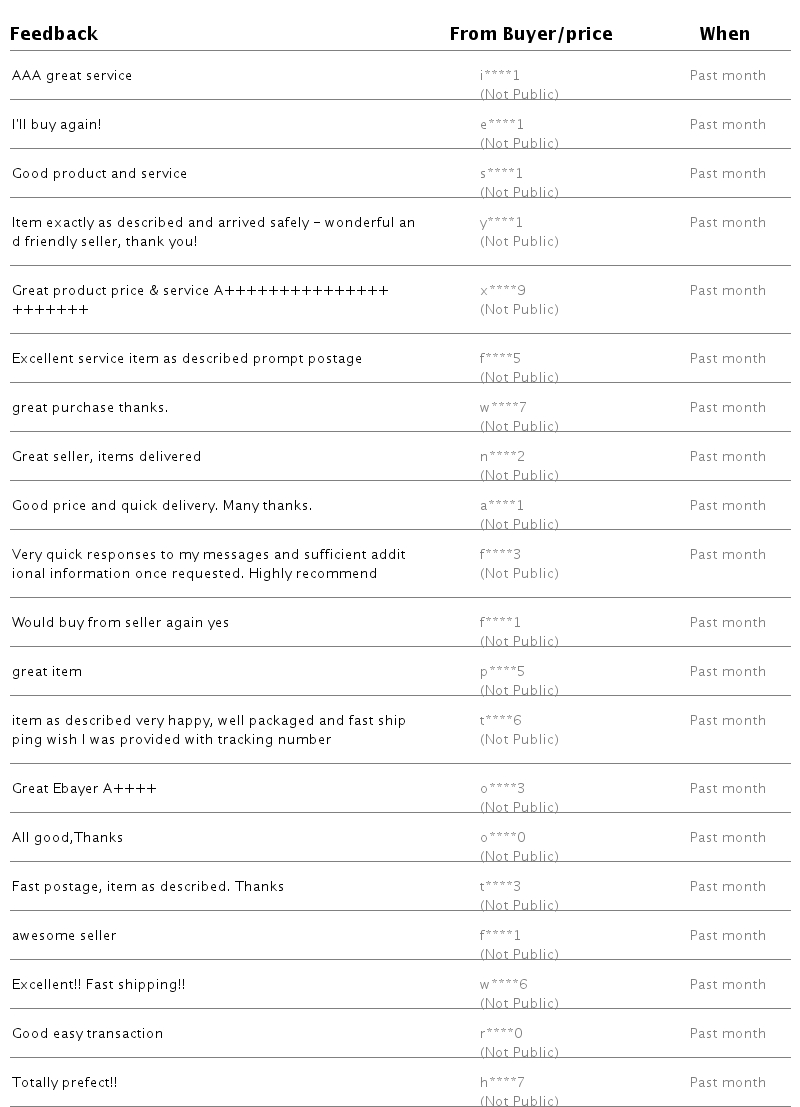Select the 'Great Ebayer A++++' comment
Viewport: 800px width, 1107px height.
click(x=84, y=789)
